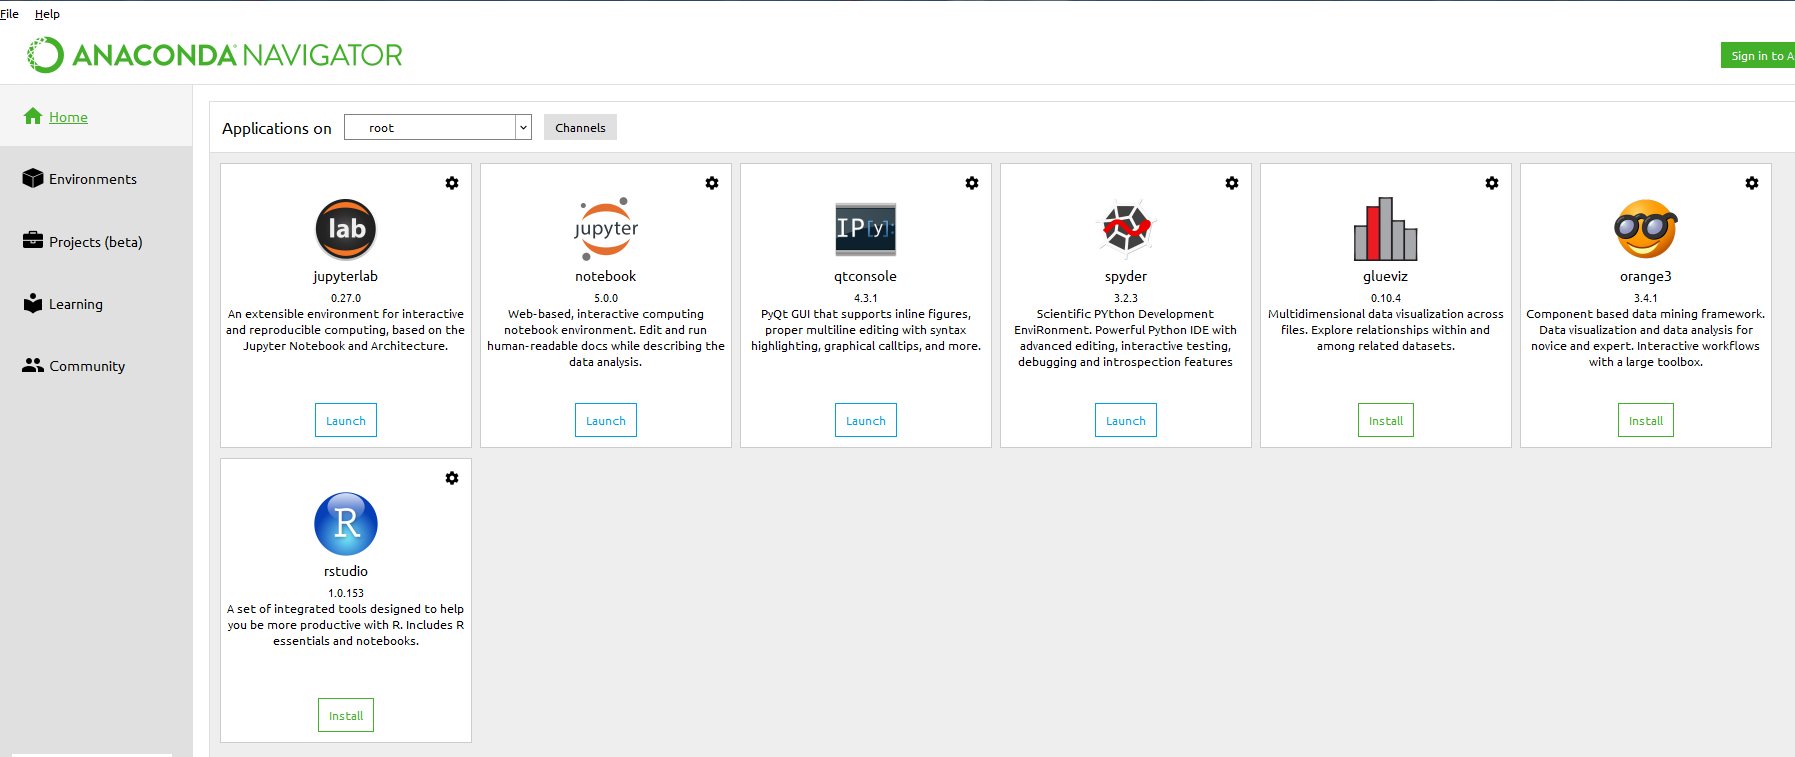
Task: Click the 'orange3' app name text
Action: coord(1646,276)
